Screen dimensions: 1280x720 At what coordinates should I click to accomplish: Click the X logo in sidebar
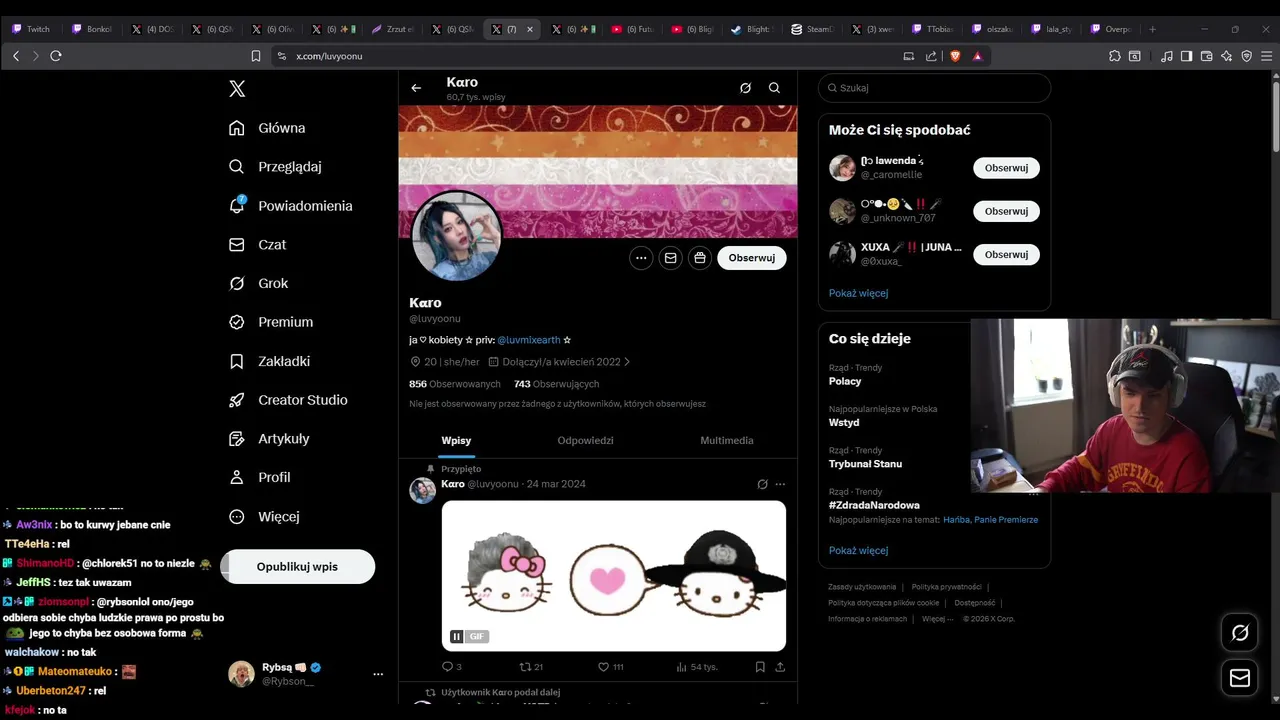click(x=237, y=89)
